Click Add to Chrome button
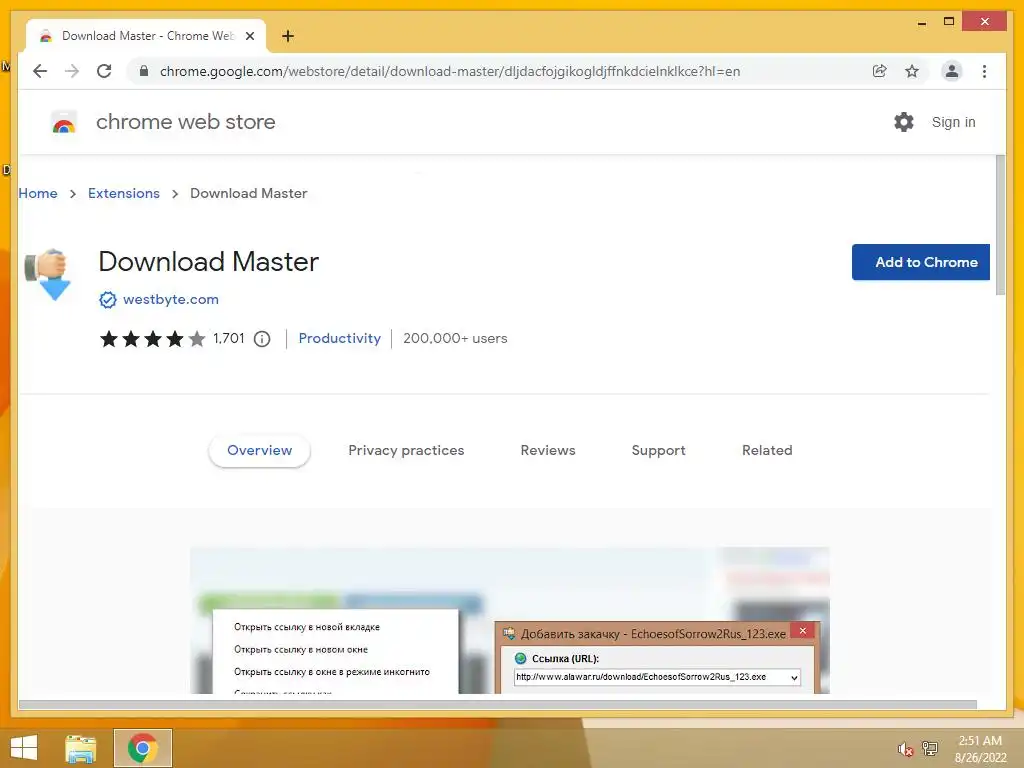Viewport: 1024px width, 768px height. pyautogui.click(x=921, y=263)
